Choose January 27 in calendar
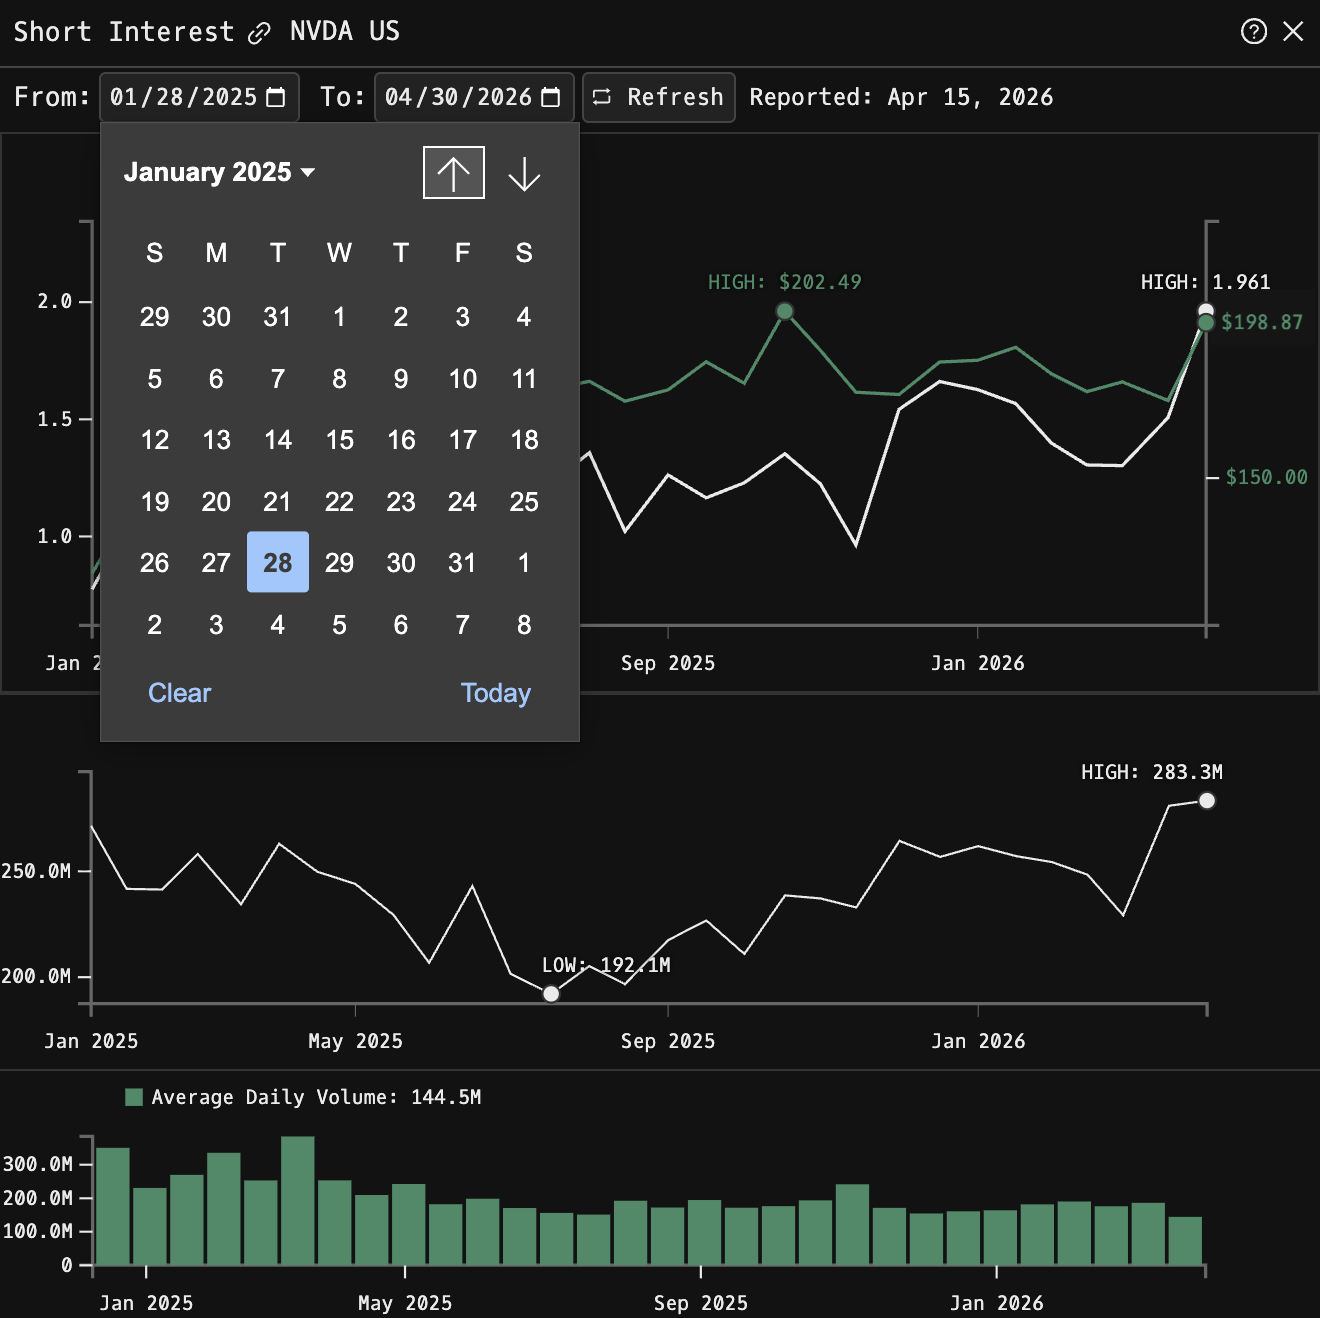1320x1318 pixels. 216,562
